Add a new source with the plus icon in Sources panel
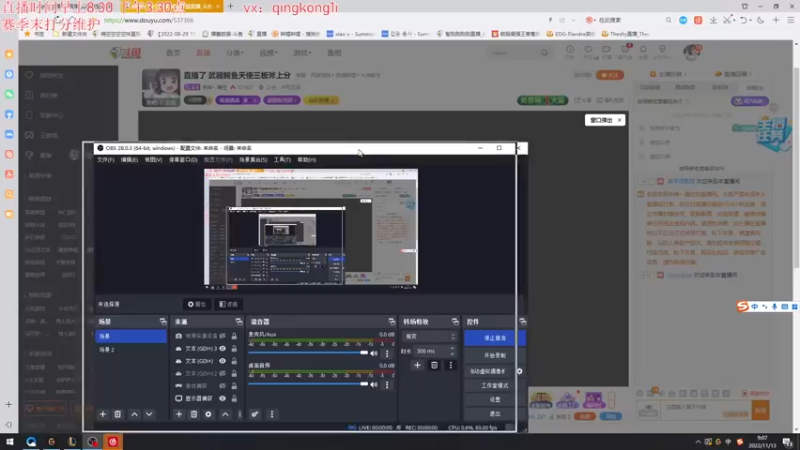Screen dimensions: 800x450 coord(179,414)
